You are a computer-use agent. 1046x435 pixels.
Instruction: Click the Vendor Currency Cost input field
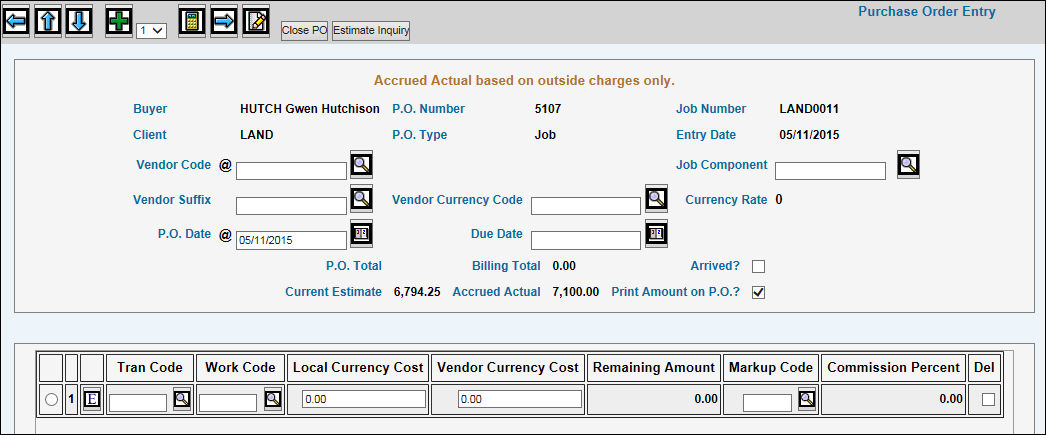coord(520,399)
